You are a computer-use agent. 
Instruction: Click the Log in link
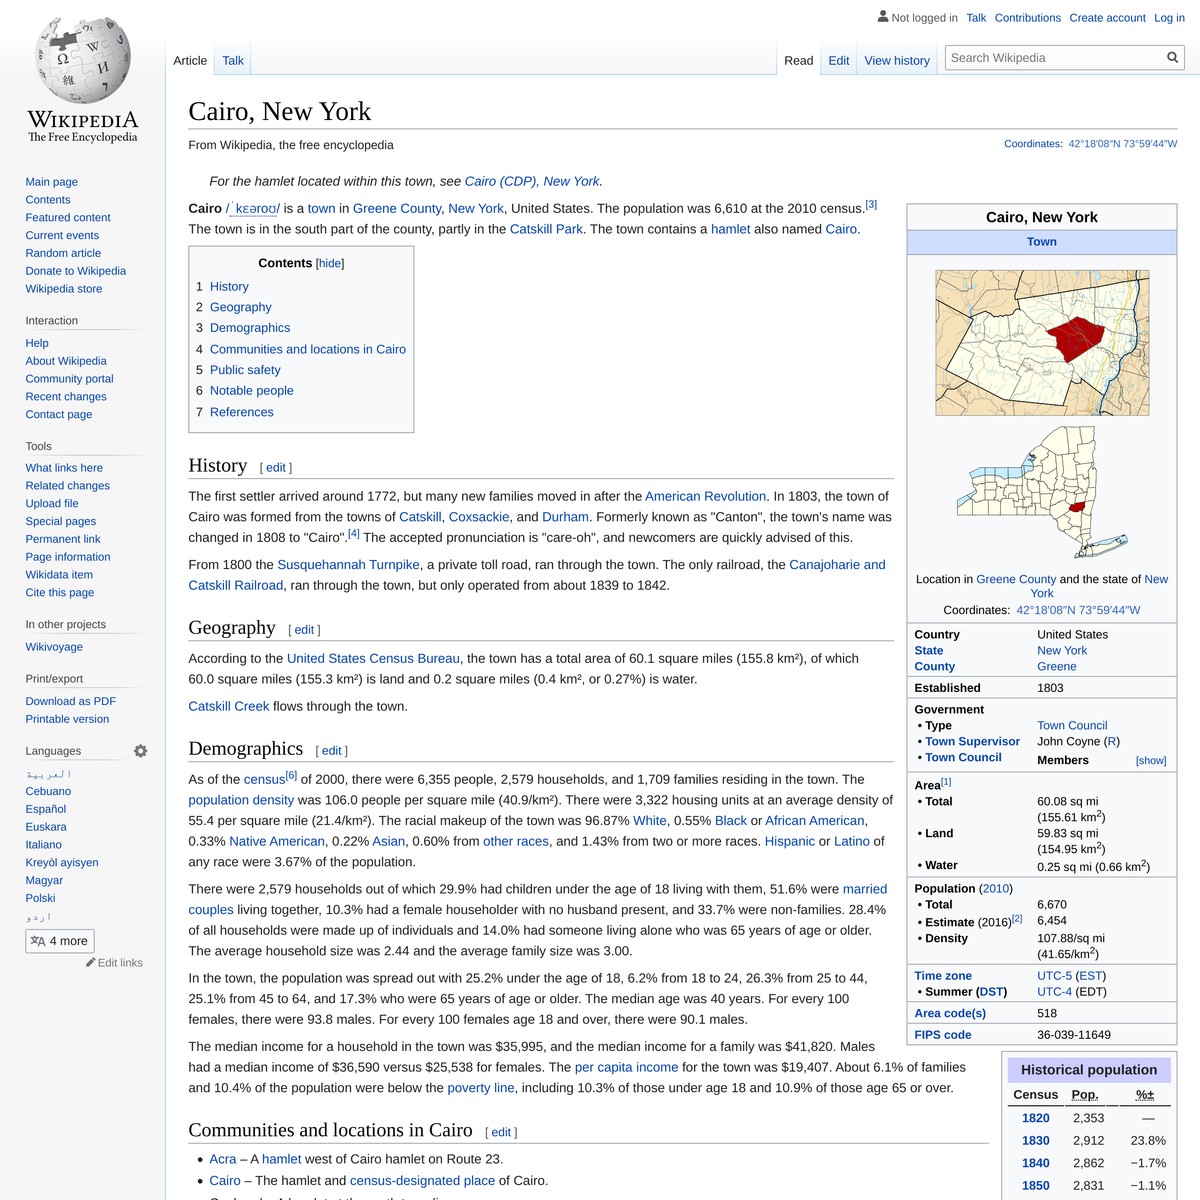point(1169,17)
